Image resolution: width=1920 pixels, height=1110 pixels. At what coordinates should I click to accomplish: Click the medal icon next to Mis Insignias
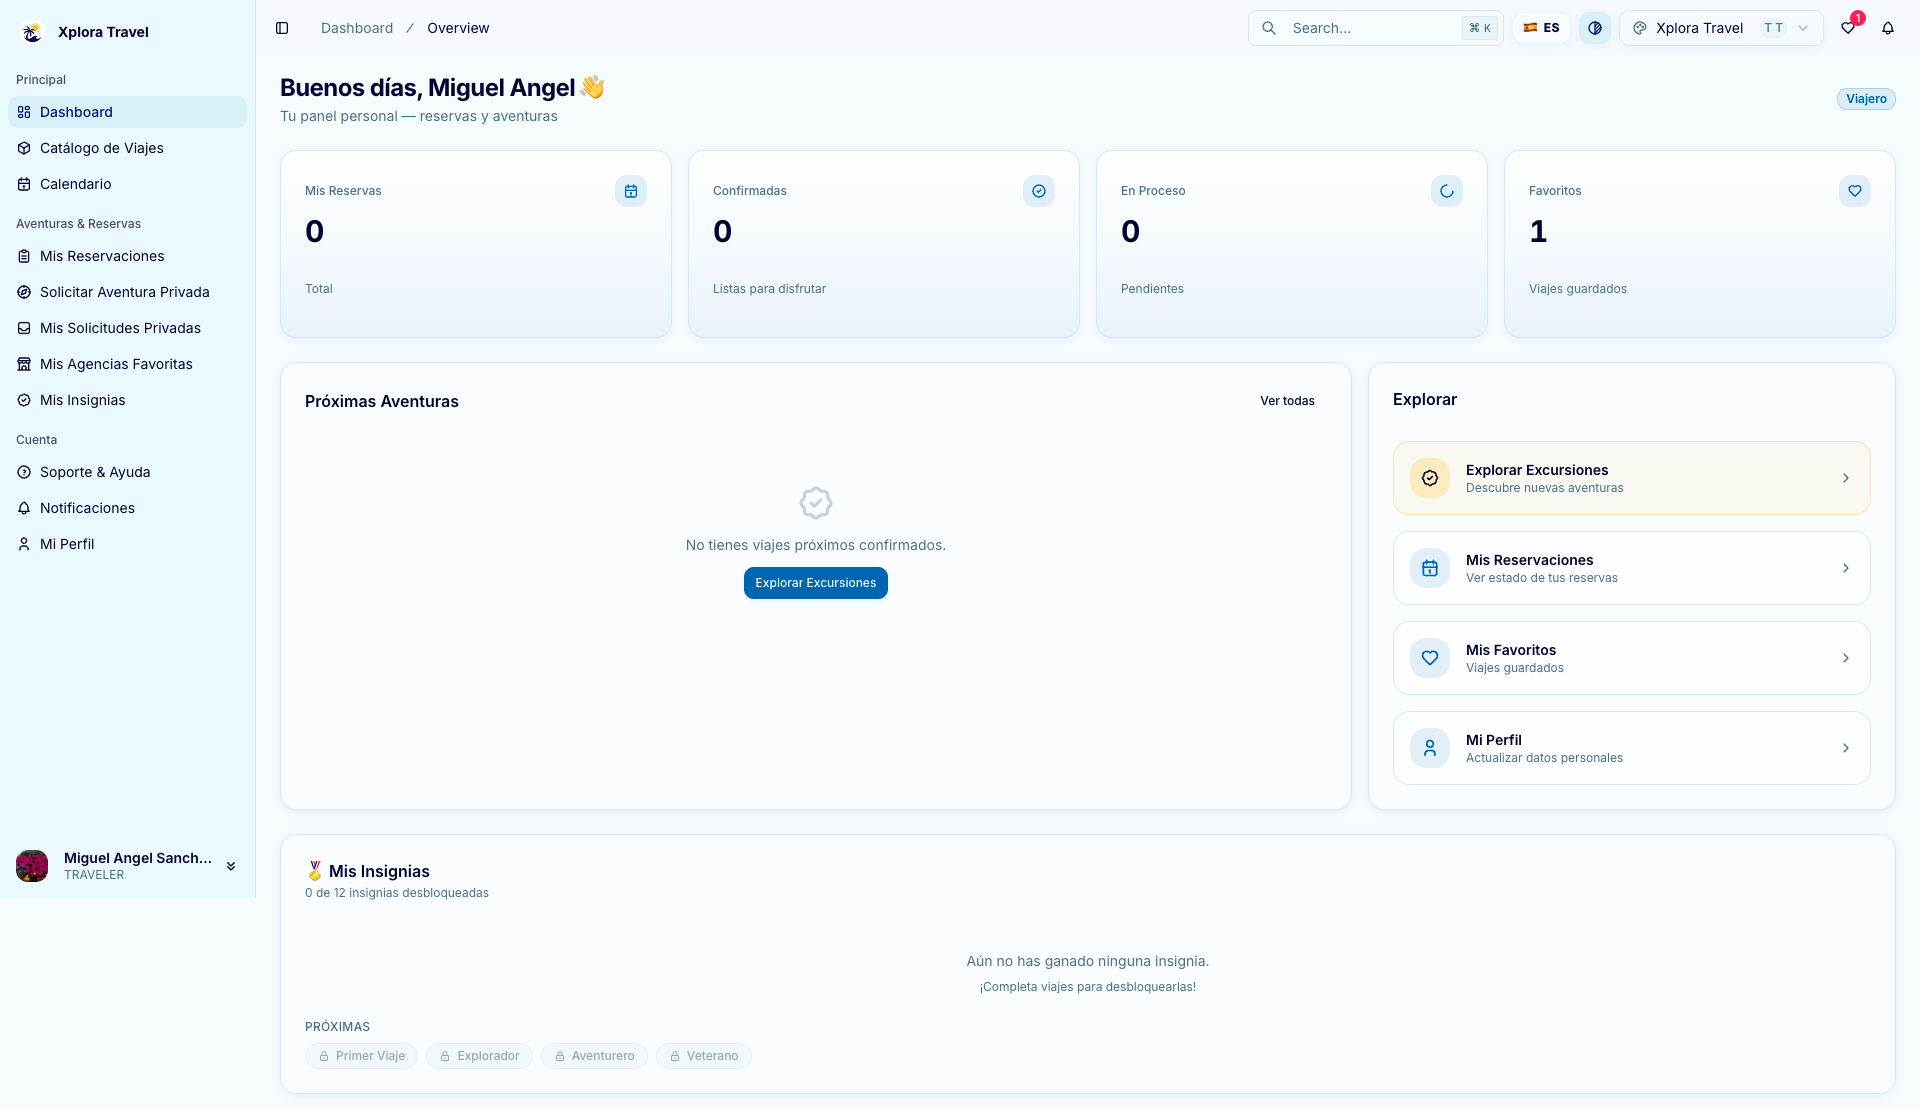click(x=315, y=871)
